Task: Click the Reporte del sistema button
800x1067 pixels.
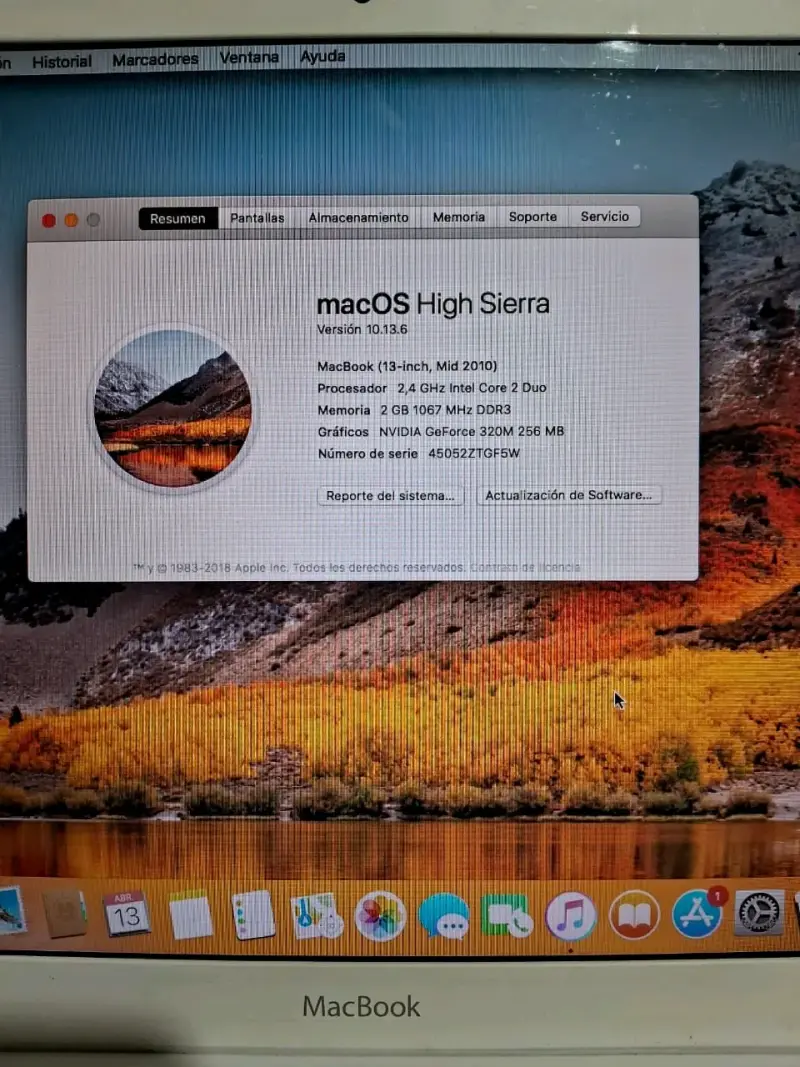Action: point(390,496)
